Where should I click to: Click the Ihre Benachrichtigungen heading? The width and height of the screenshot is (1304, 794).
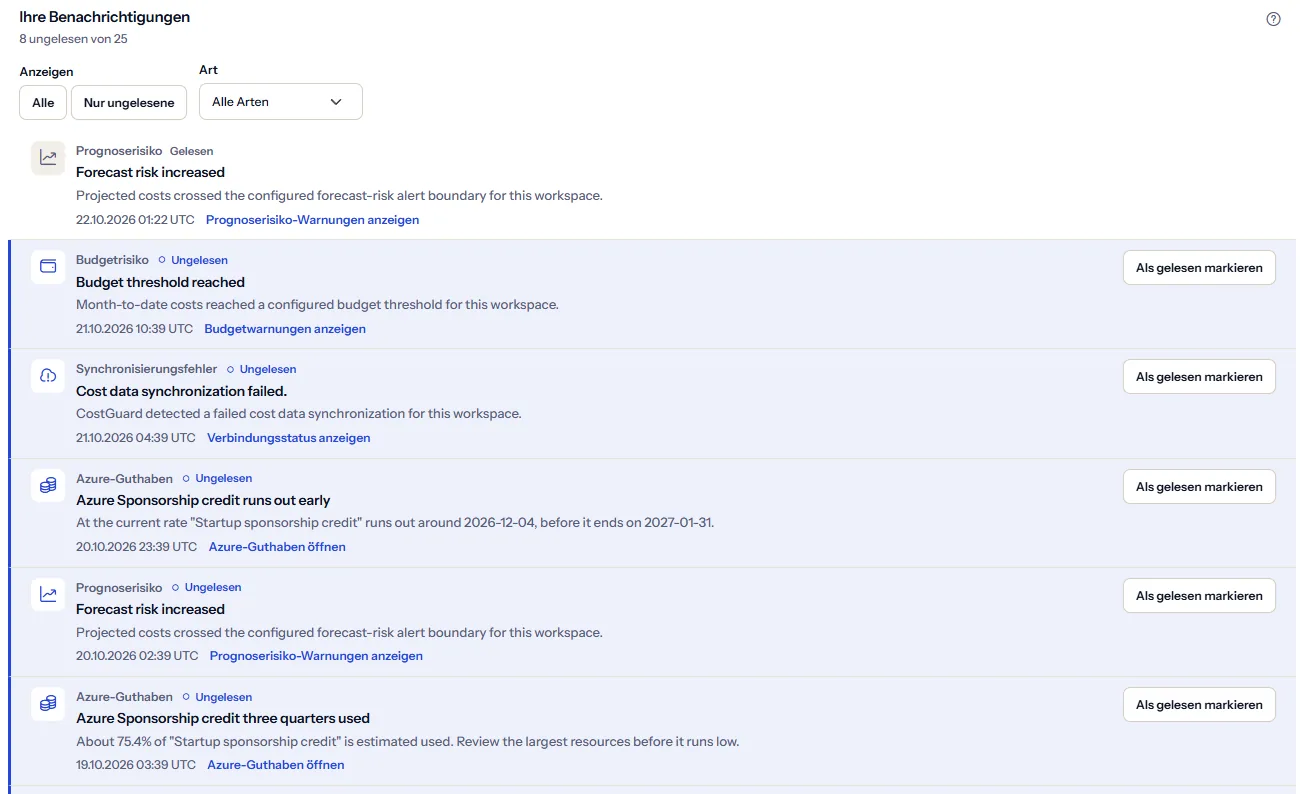click(x=105, y=17)
